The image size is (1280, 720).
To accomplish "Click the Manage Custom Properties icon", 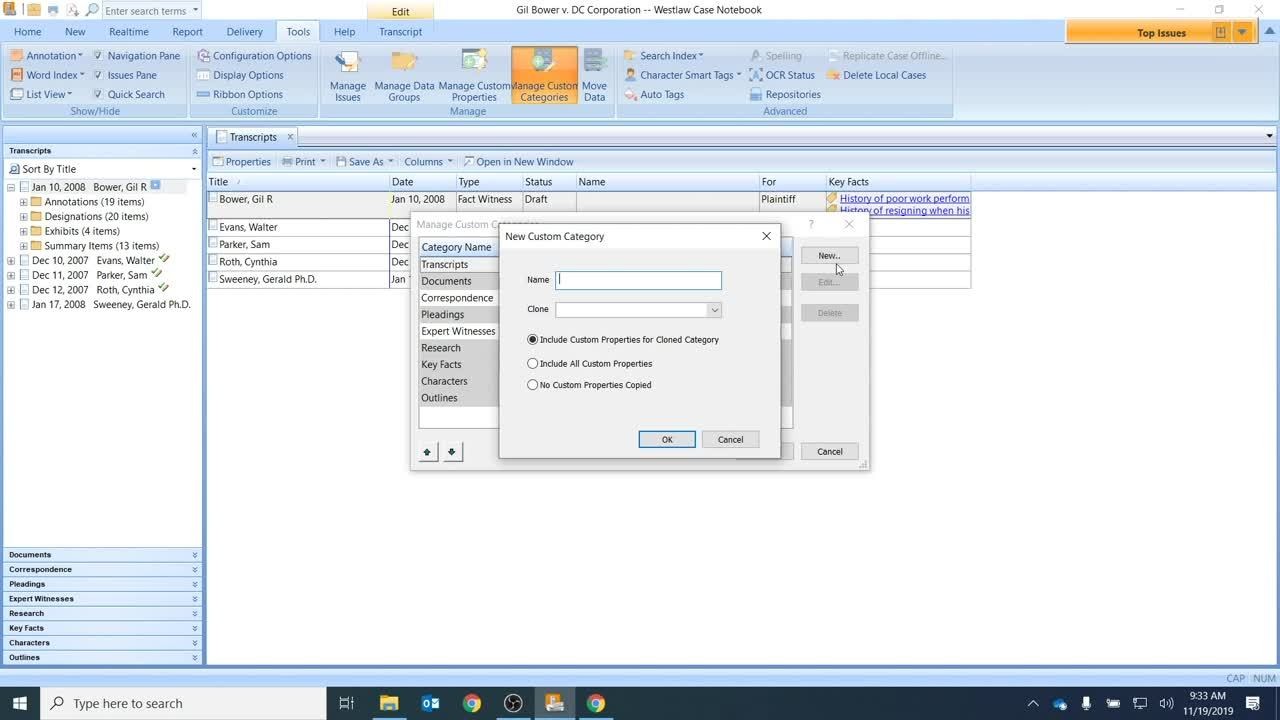I will coord(474,75).
